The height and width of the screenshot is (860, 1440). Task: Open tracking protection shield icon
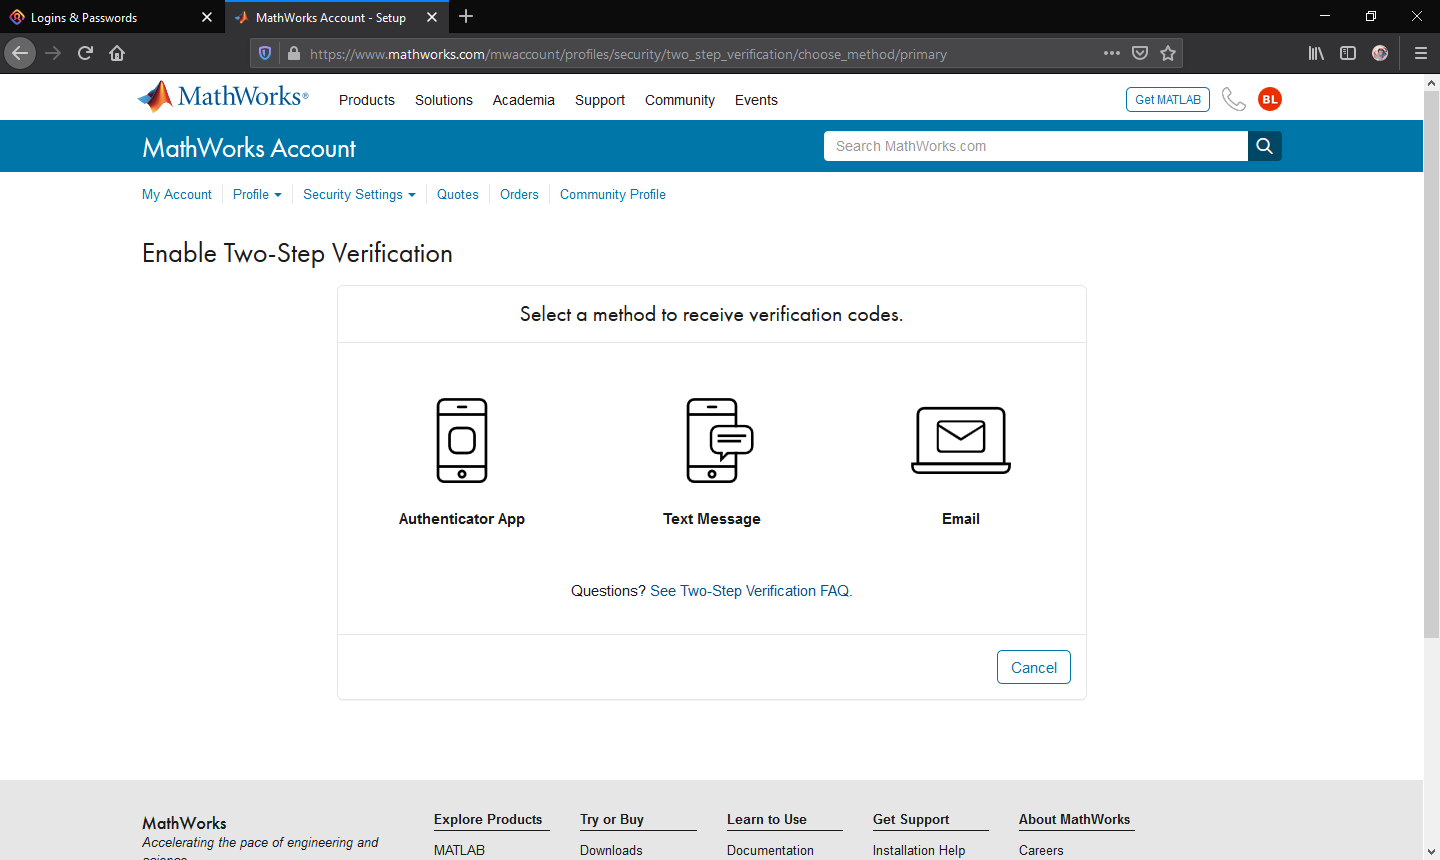point(265,53)
